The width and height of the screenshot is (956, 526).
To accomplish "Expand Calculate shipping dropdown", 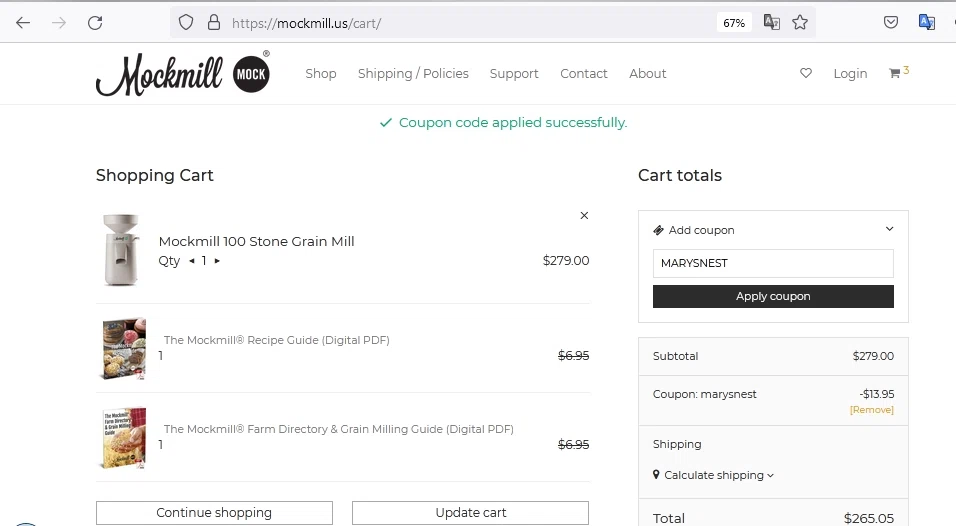I will click(719, 475).
